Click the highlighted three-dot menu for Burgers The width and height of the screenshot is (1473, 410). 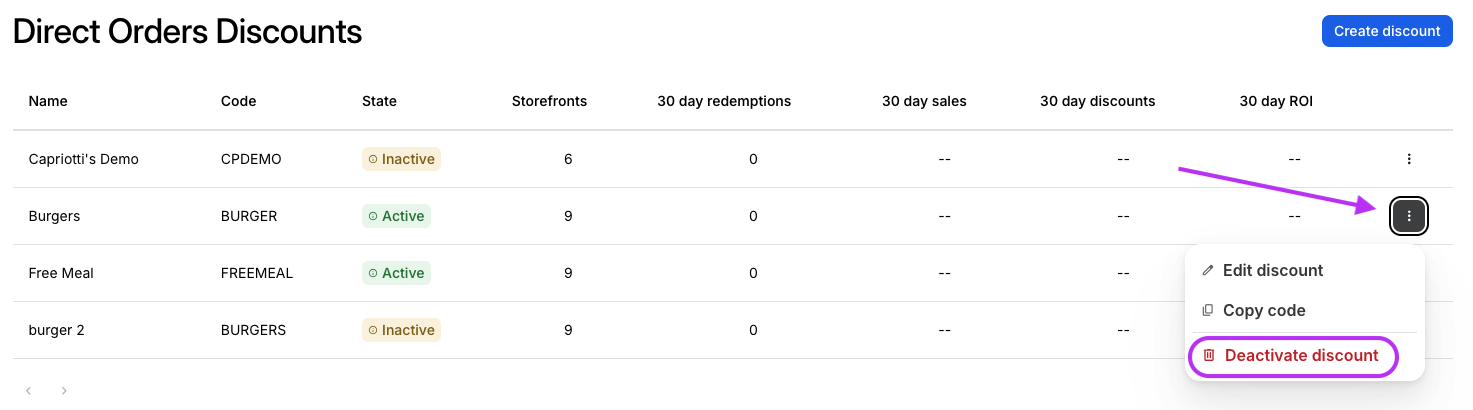[x=1408, y=216]
